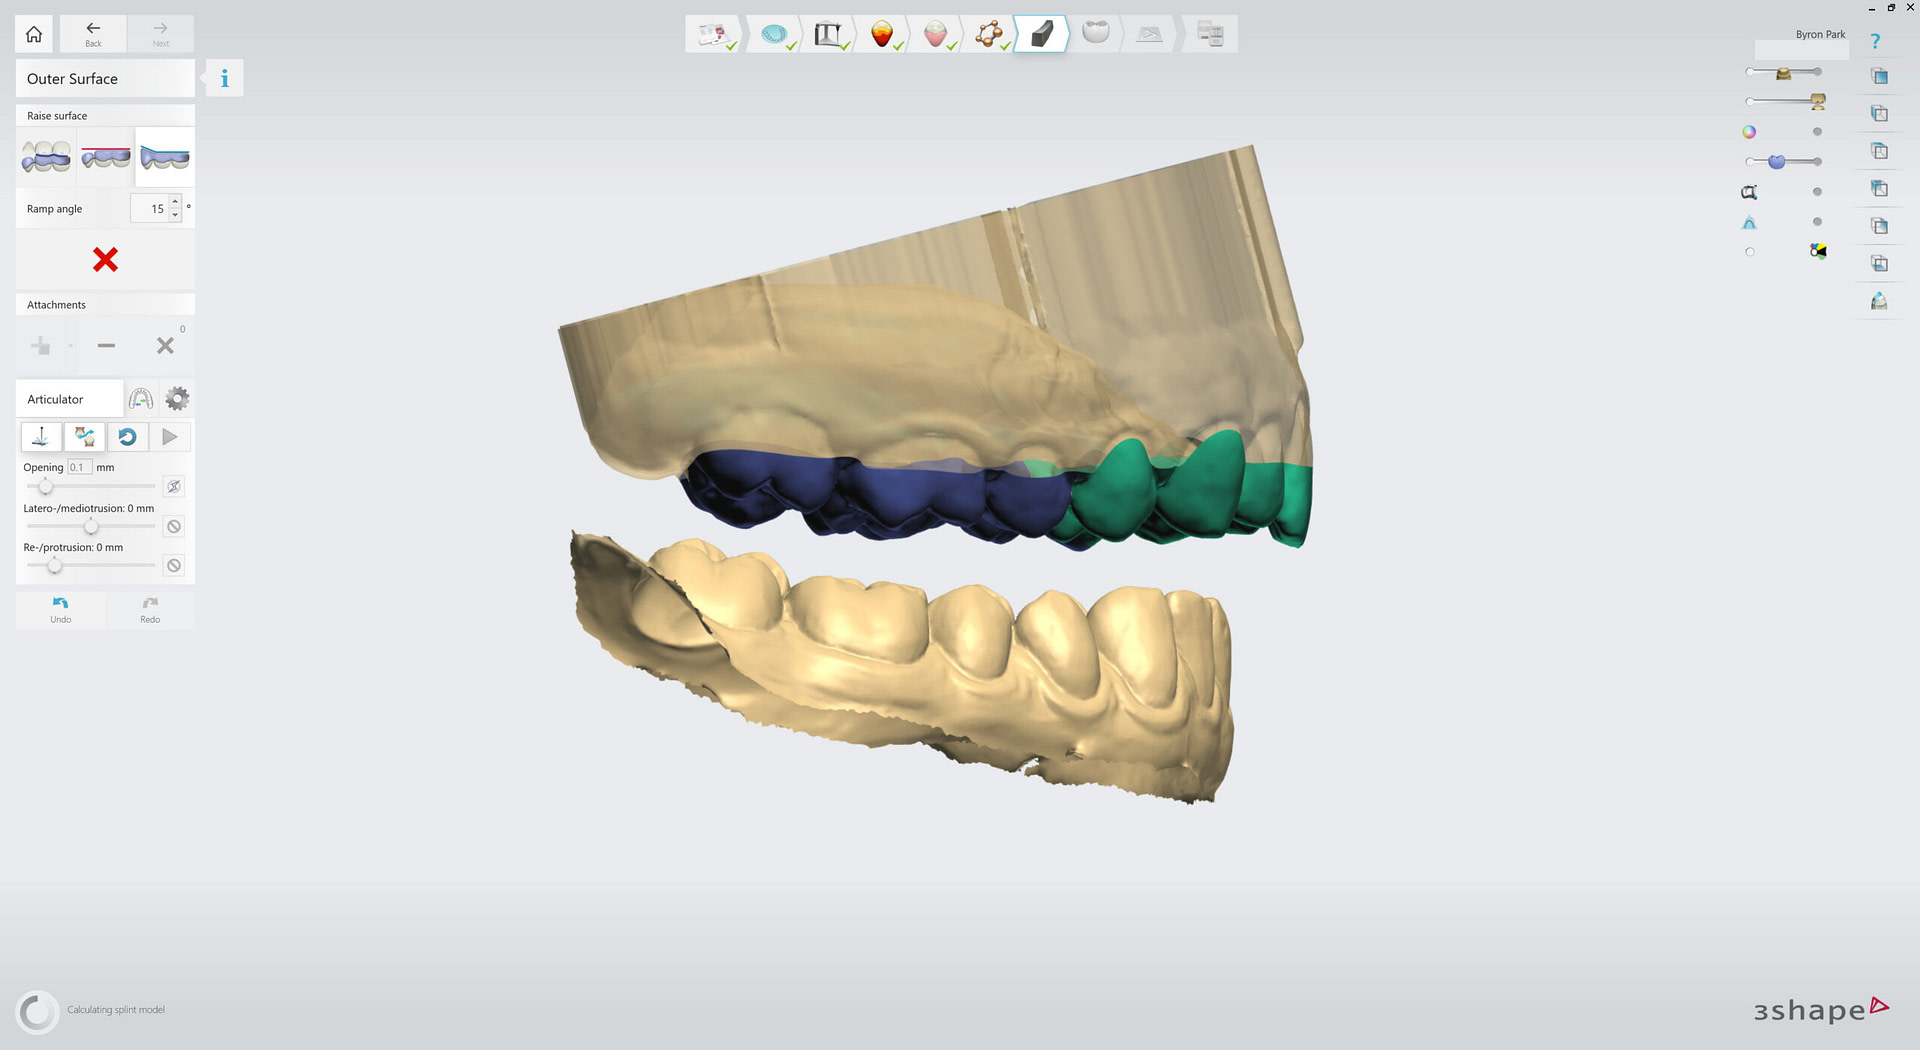Cancel raise surface with the red X
This screenshot has width=1920, height=1050.
(104, 260)
